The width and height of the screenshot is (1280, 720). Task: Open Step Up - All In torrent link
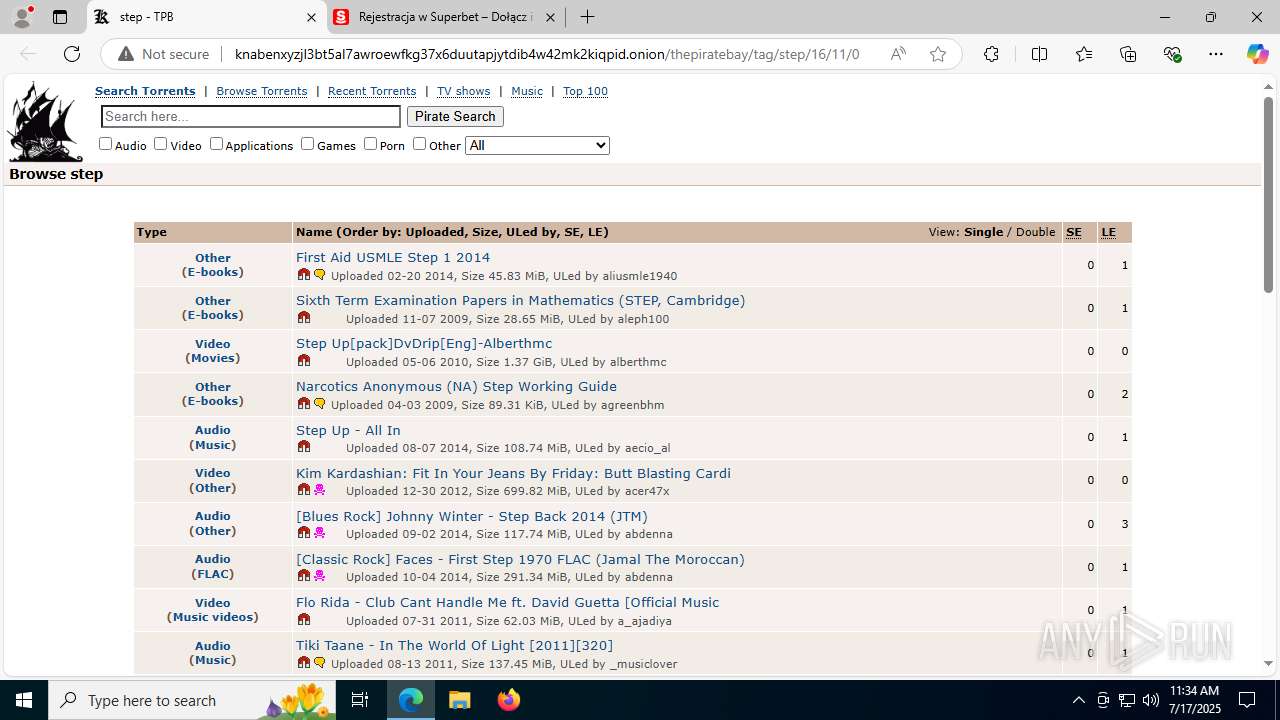348,430
